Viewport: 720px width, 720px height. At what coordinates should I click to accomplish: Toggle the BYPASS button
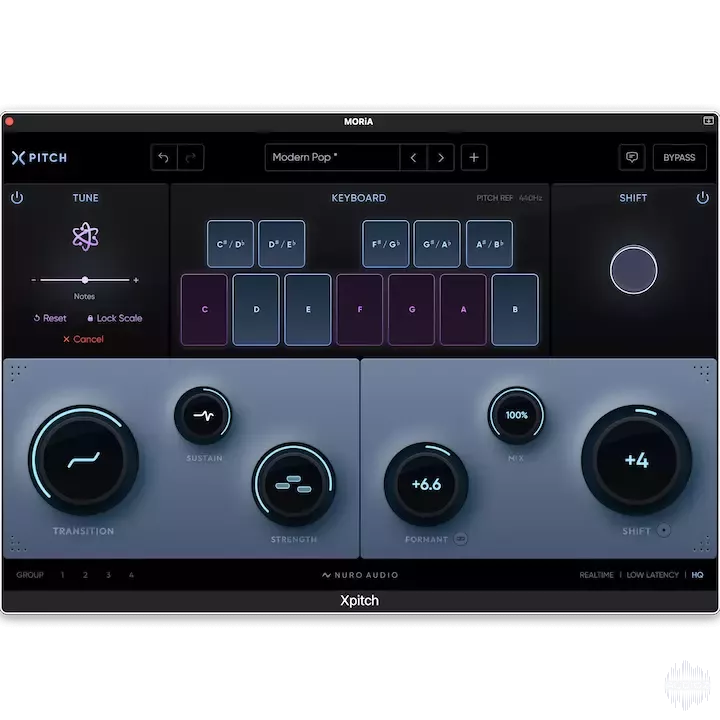coord(680,158)
